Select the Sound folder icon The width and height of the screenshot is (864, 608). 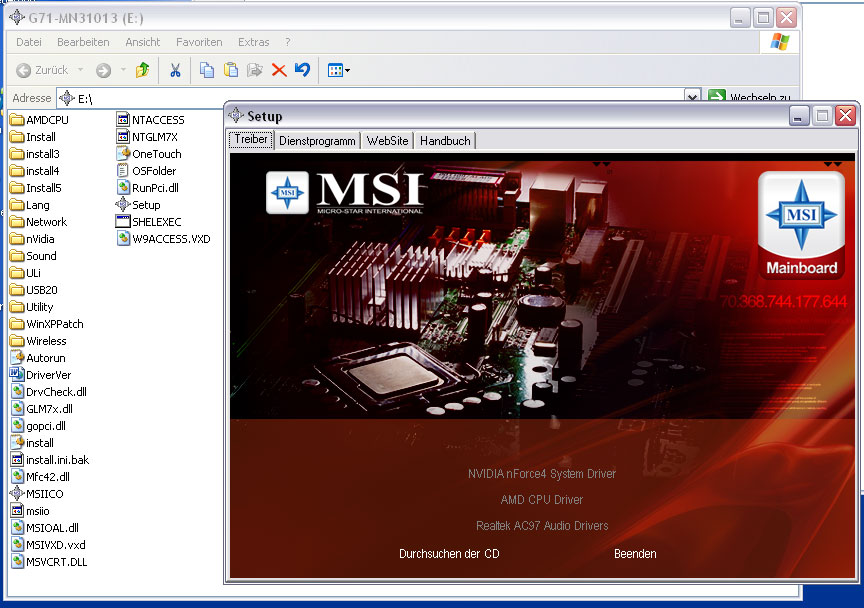17,256
